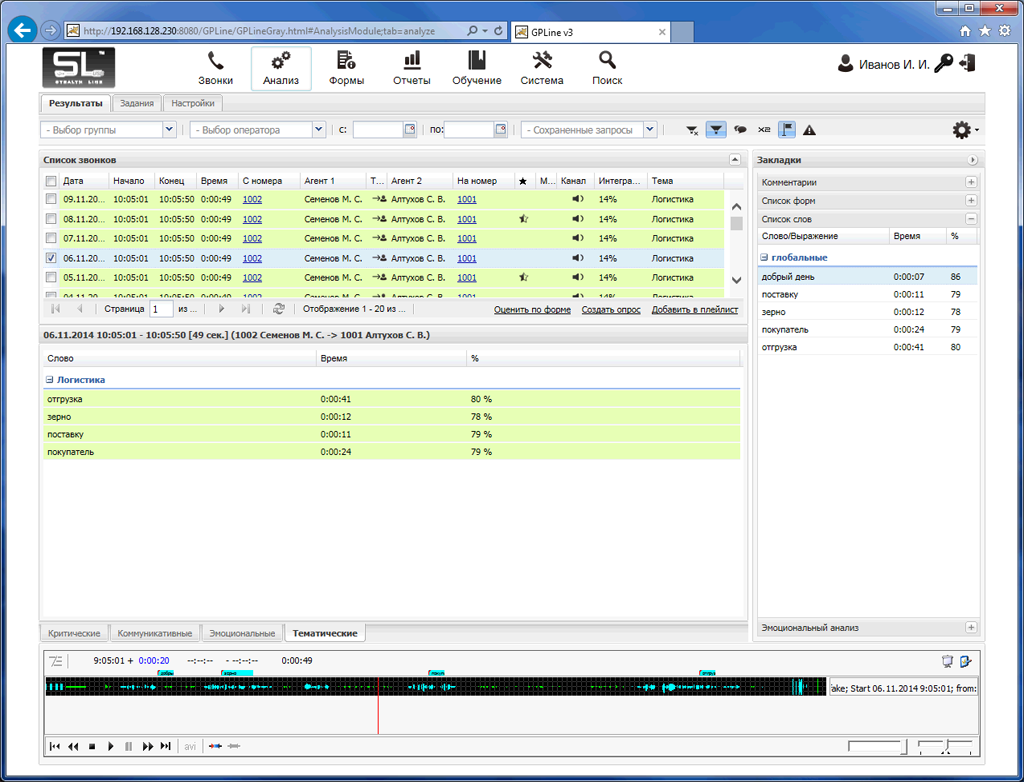Toggle the select-all checkbox in table header
This screenshot has width=1024, height=782.
tap(51, 181)
